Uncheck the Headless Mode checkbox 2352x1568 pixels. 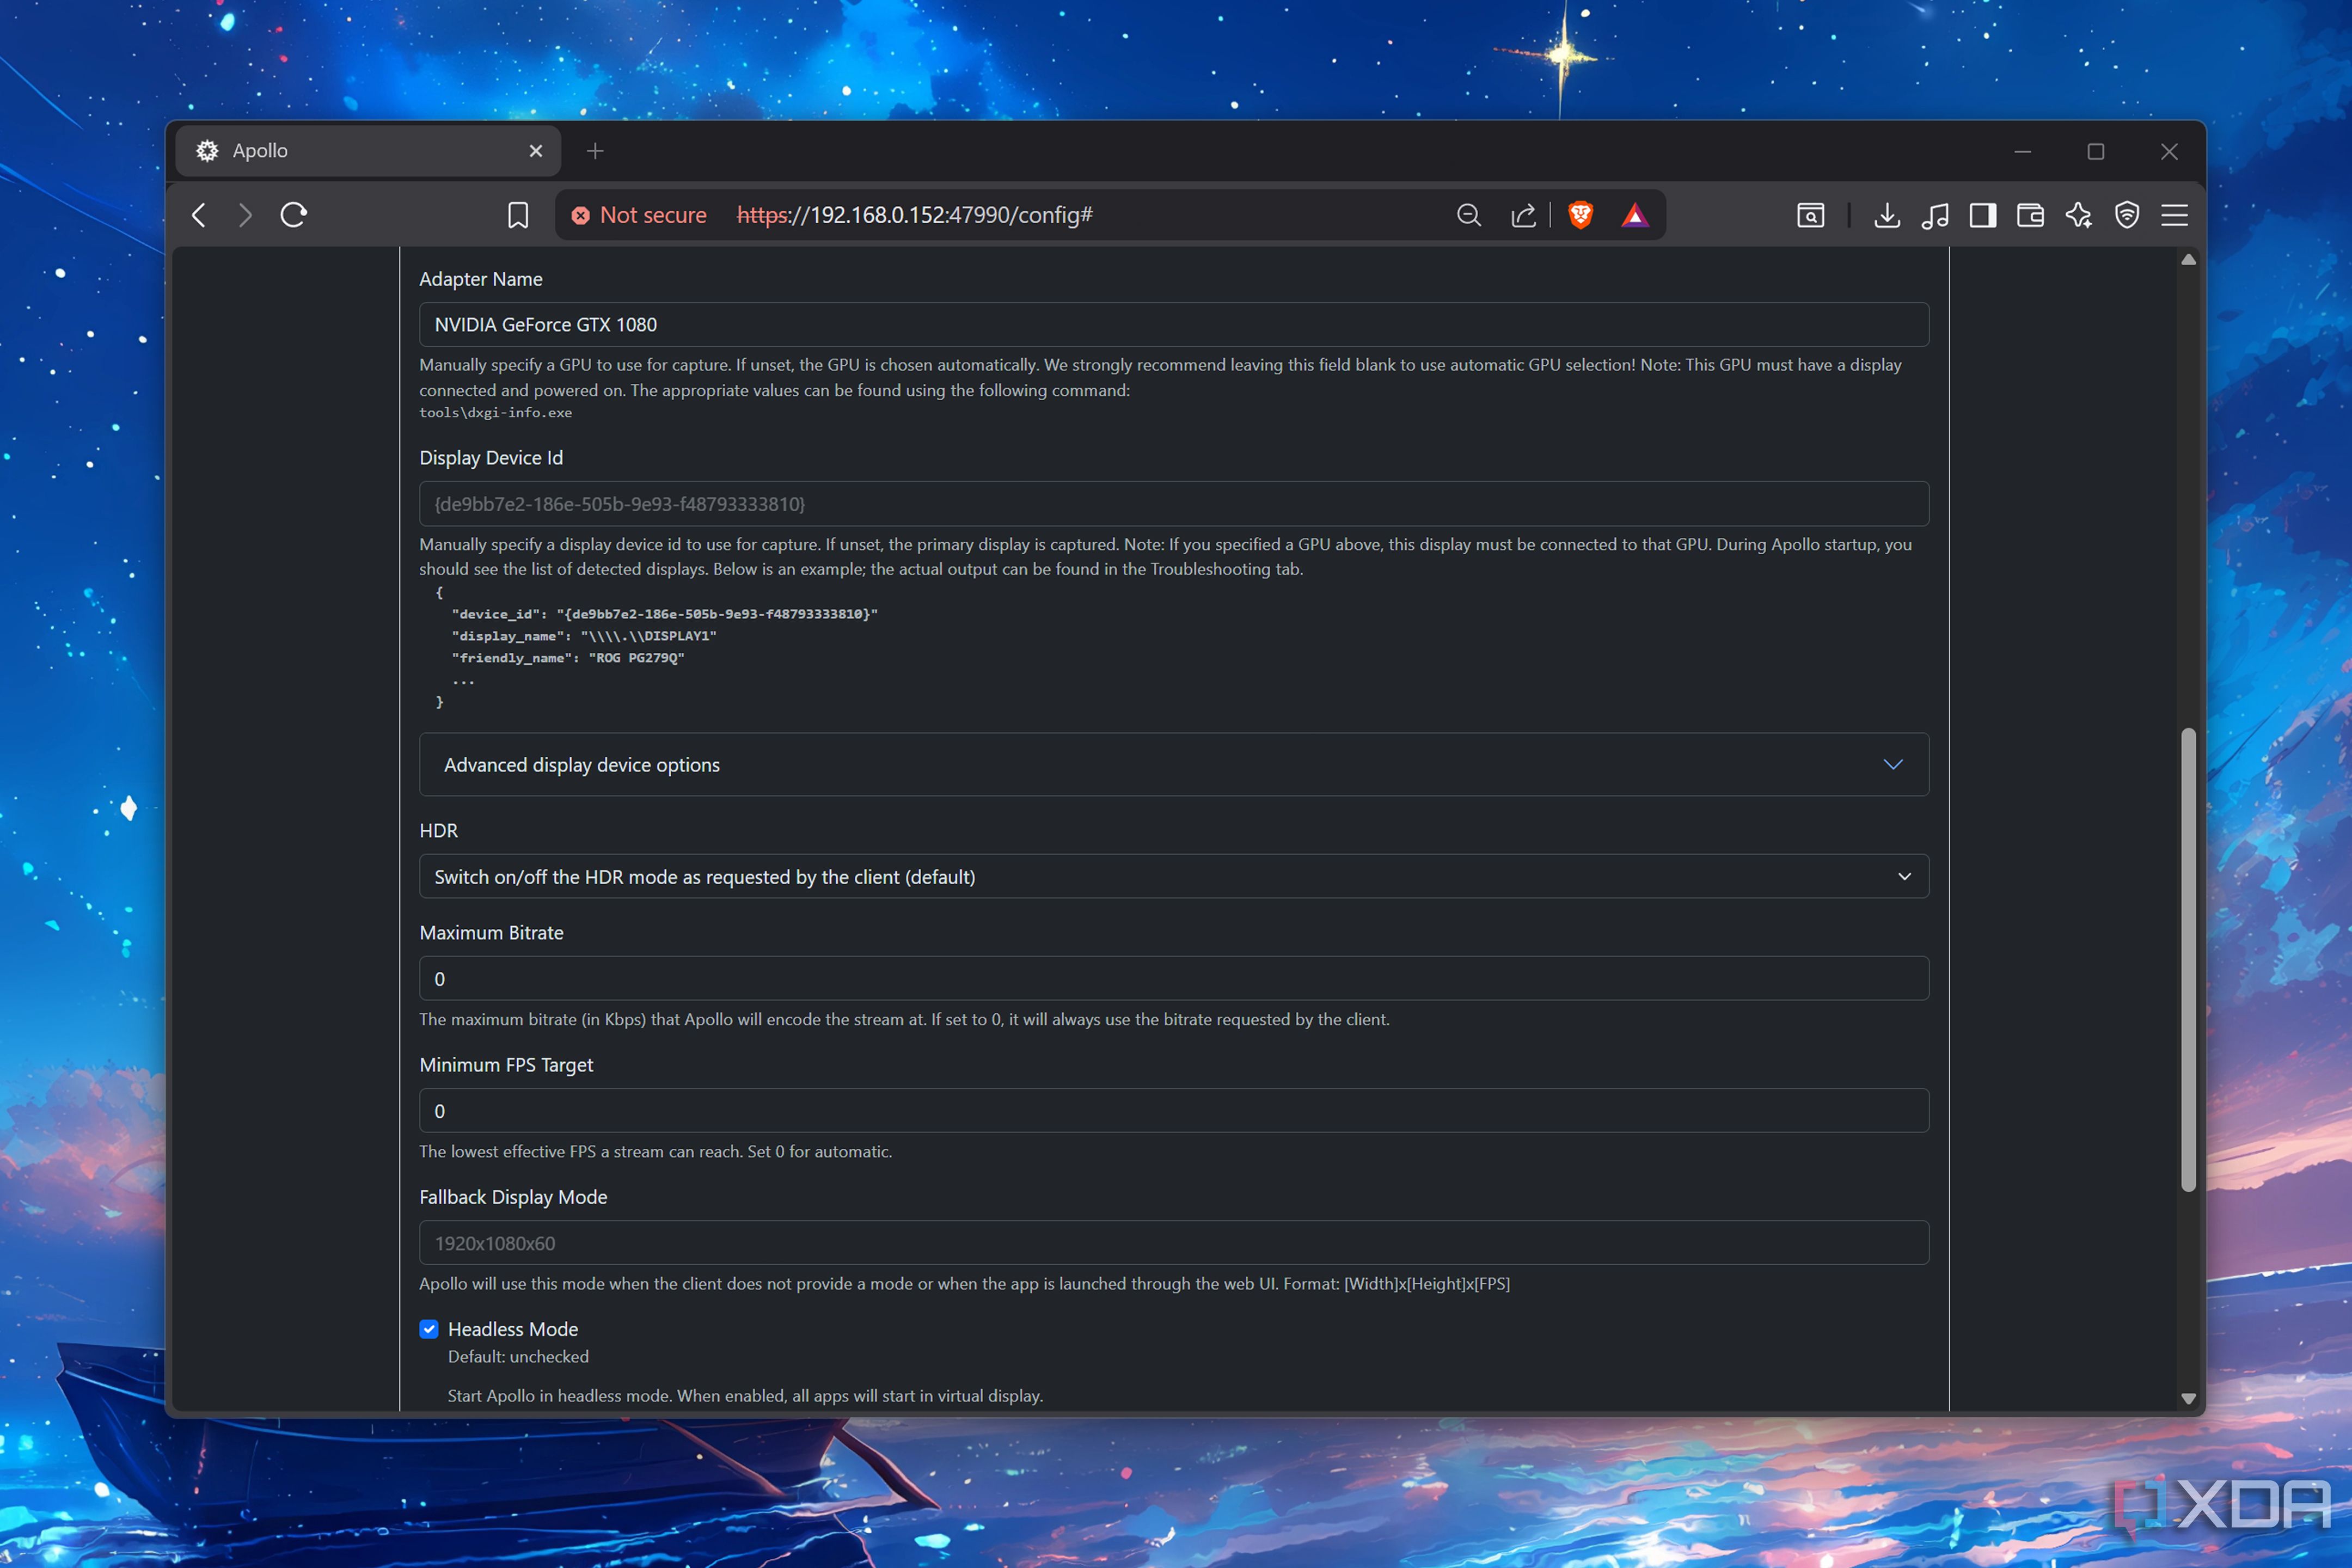tap(429, 1329)
